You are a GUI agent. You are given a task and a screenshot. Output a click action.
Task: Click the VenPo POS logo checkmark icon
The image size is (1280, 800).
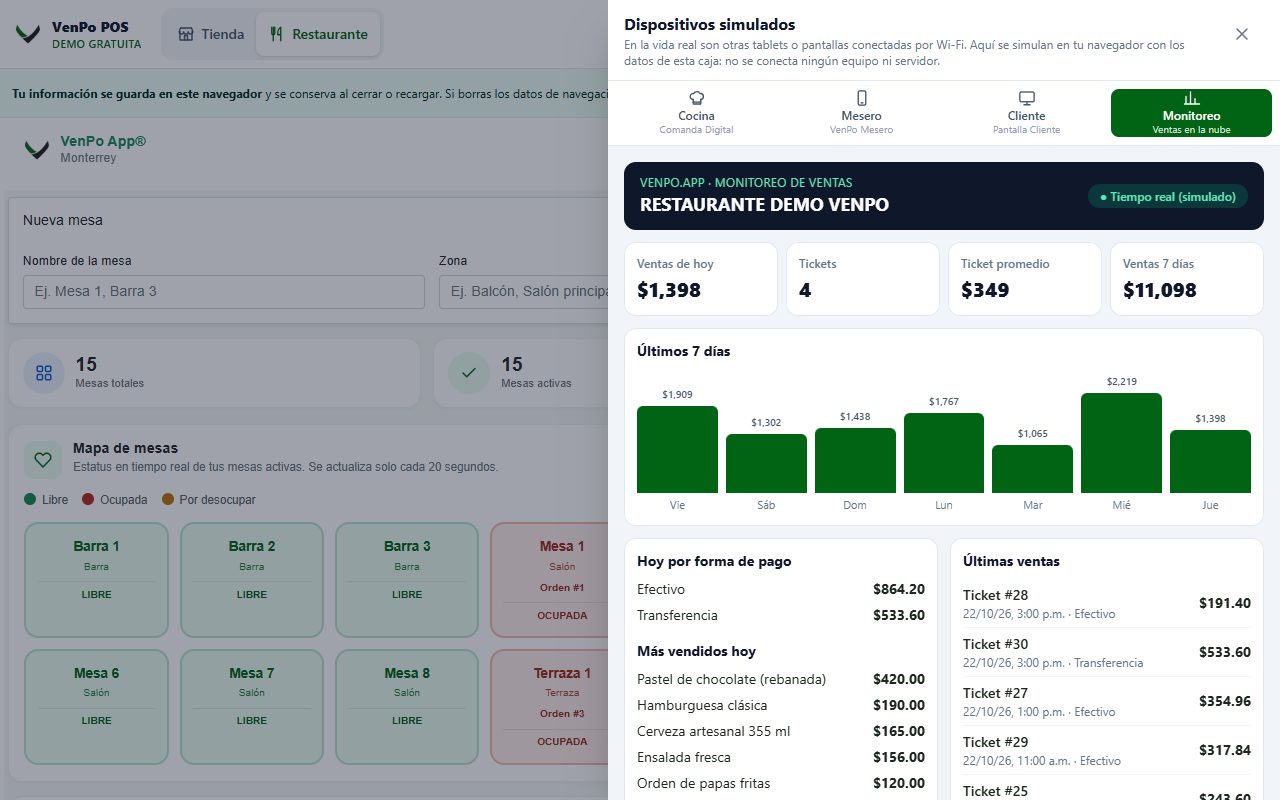[x=29, y=34]
